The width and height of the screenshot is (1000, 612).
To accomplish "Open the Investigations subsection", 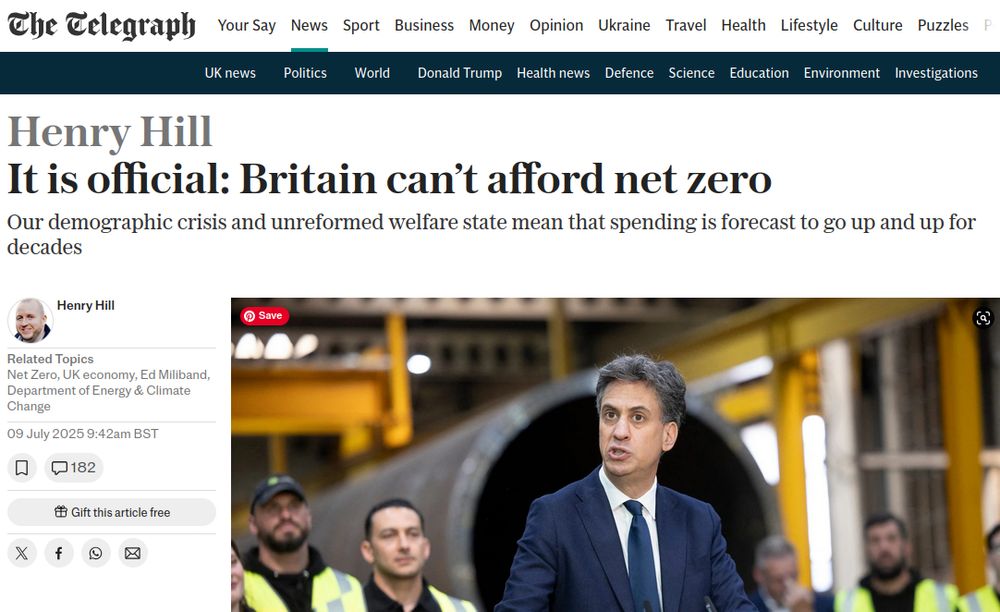I will tap(936, 73).
